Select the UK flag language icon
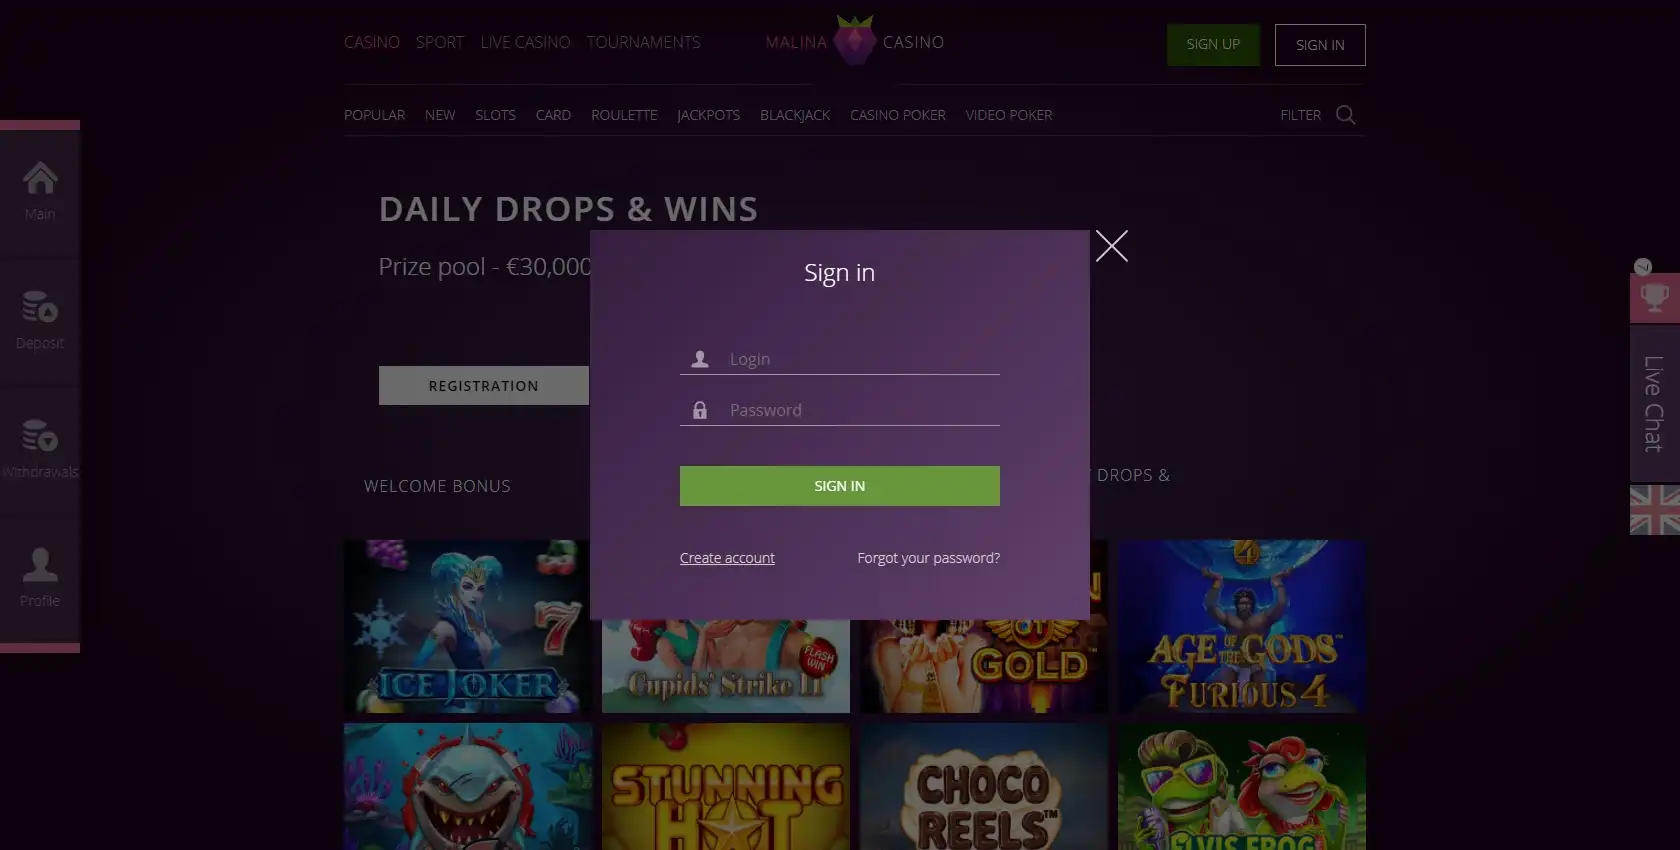 1655,510
